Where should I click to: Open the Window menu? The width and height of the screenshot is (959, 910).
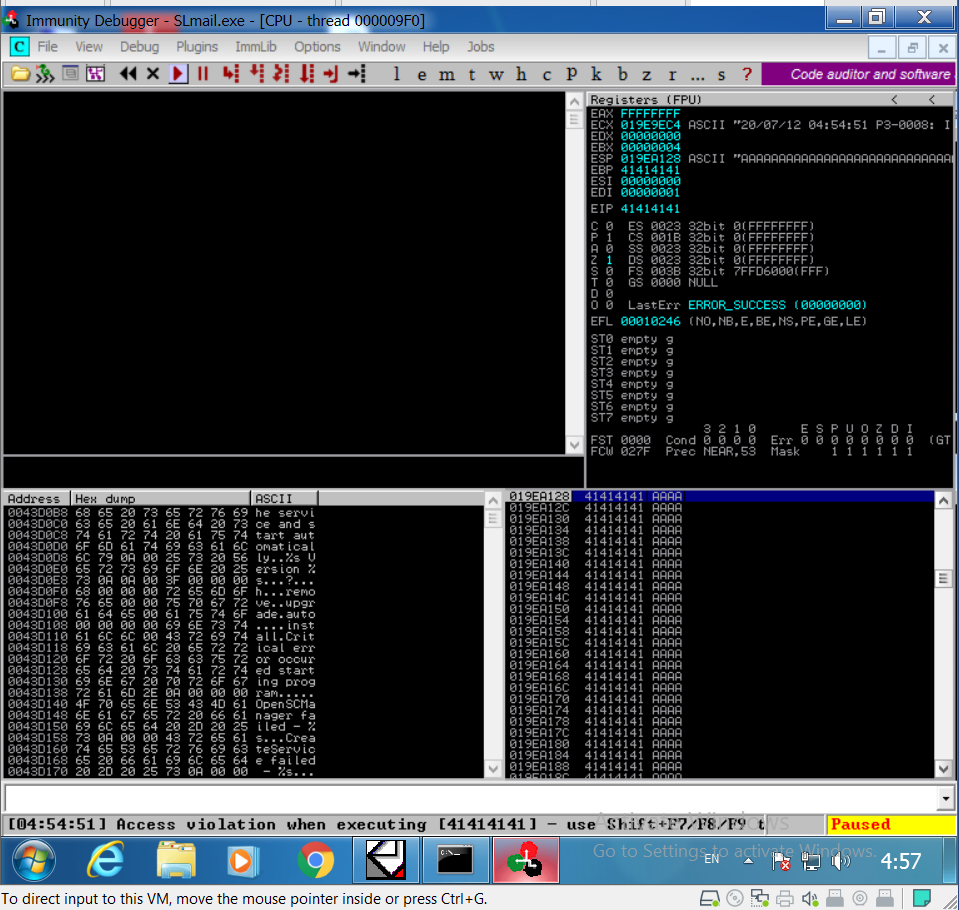pos(382,46)
